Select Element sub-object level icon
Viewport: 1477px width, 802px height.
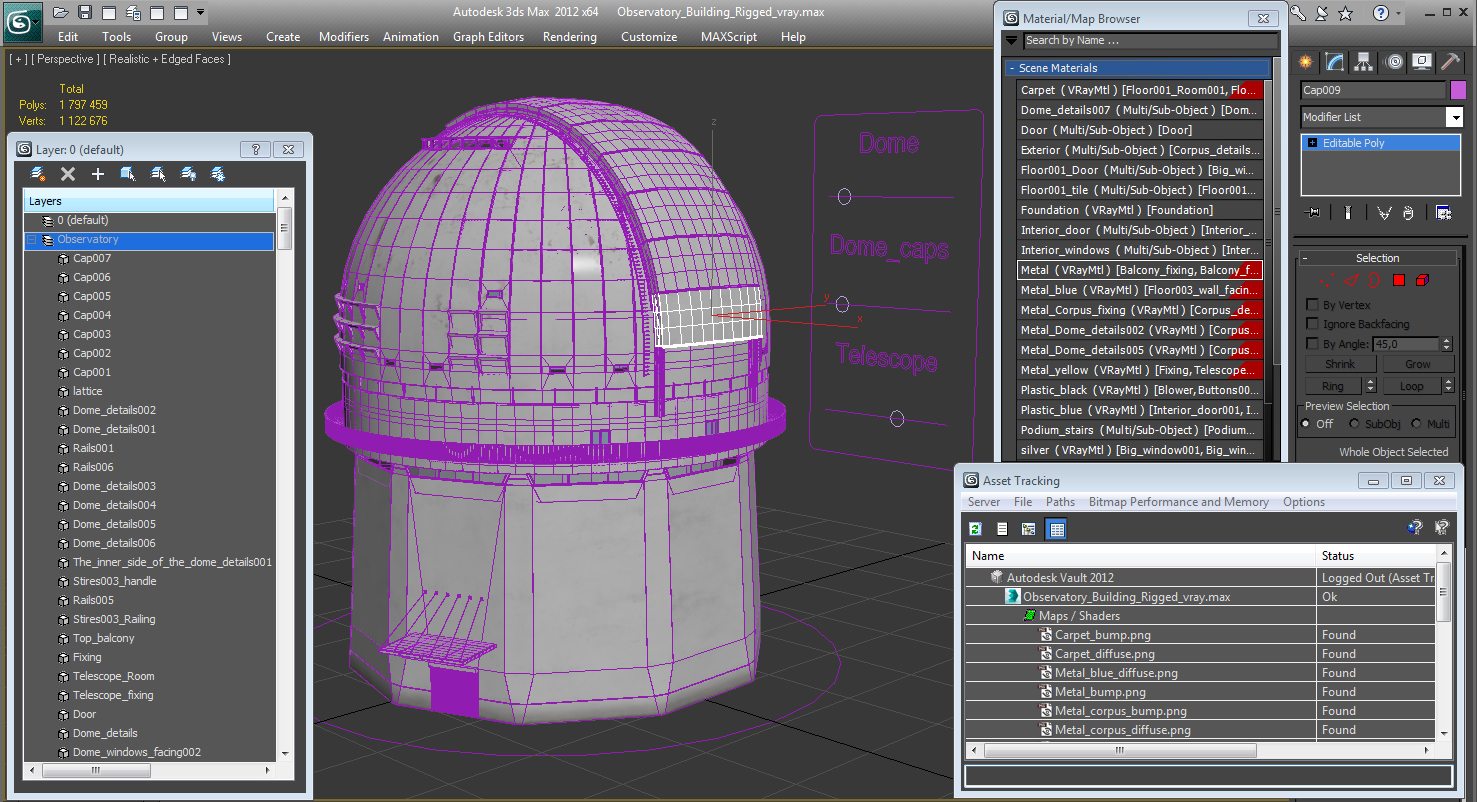1423,280
